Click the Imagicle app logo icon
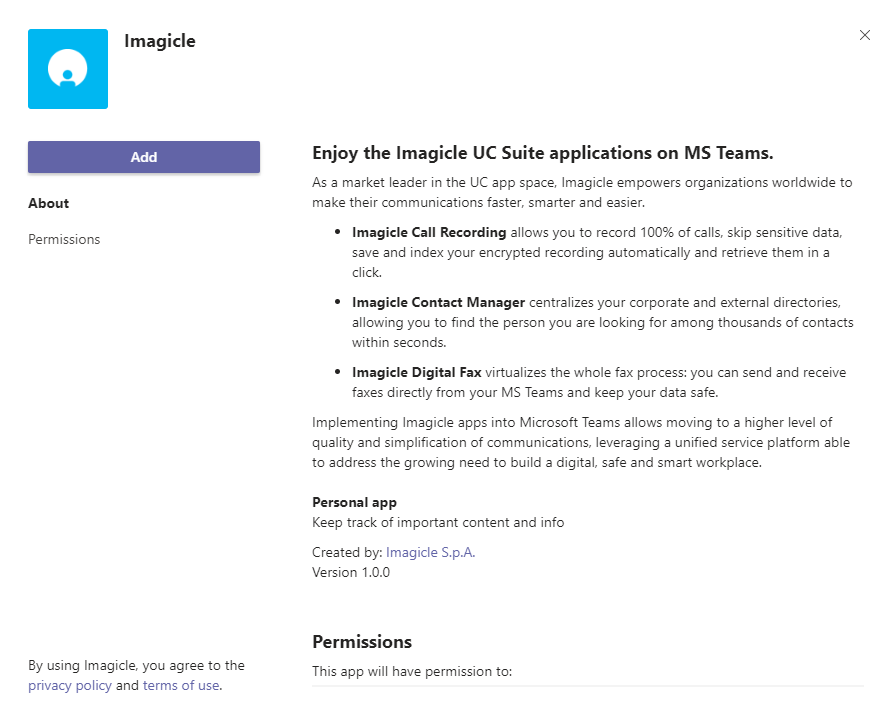 coord(68,69)
